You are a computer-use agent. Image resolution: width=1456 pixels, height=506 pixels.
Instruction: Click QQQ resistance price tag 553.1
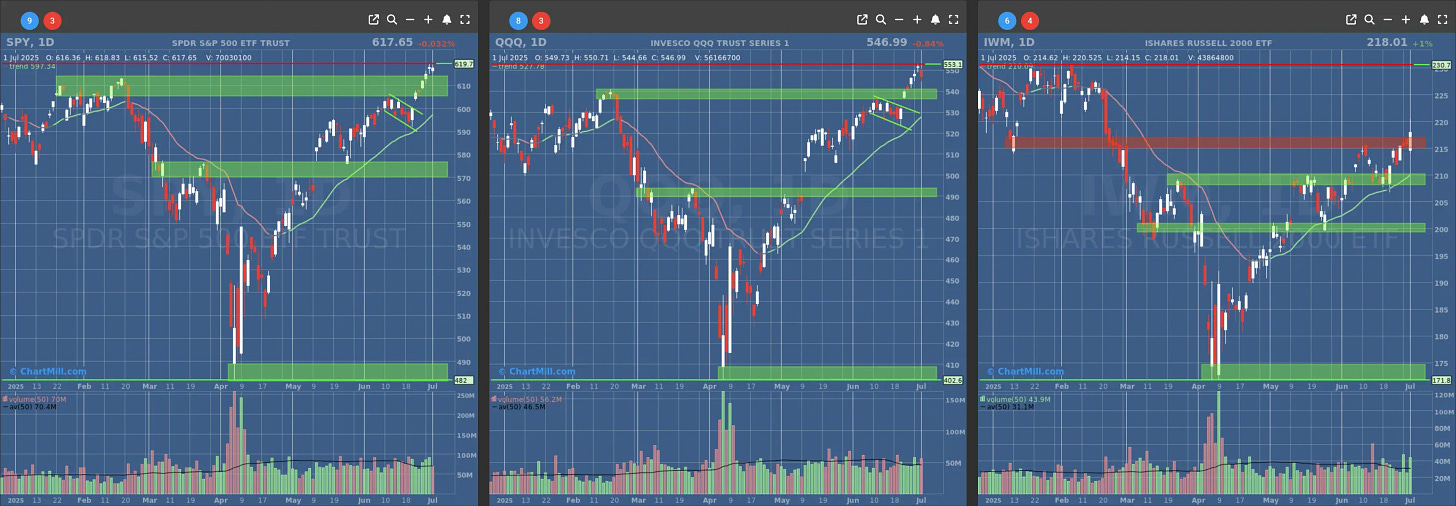click(953, 64)
